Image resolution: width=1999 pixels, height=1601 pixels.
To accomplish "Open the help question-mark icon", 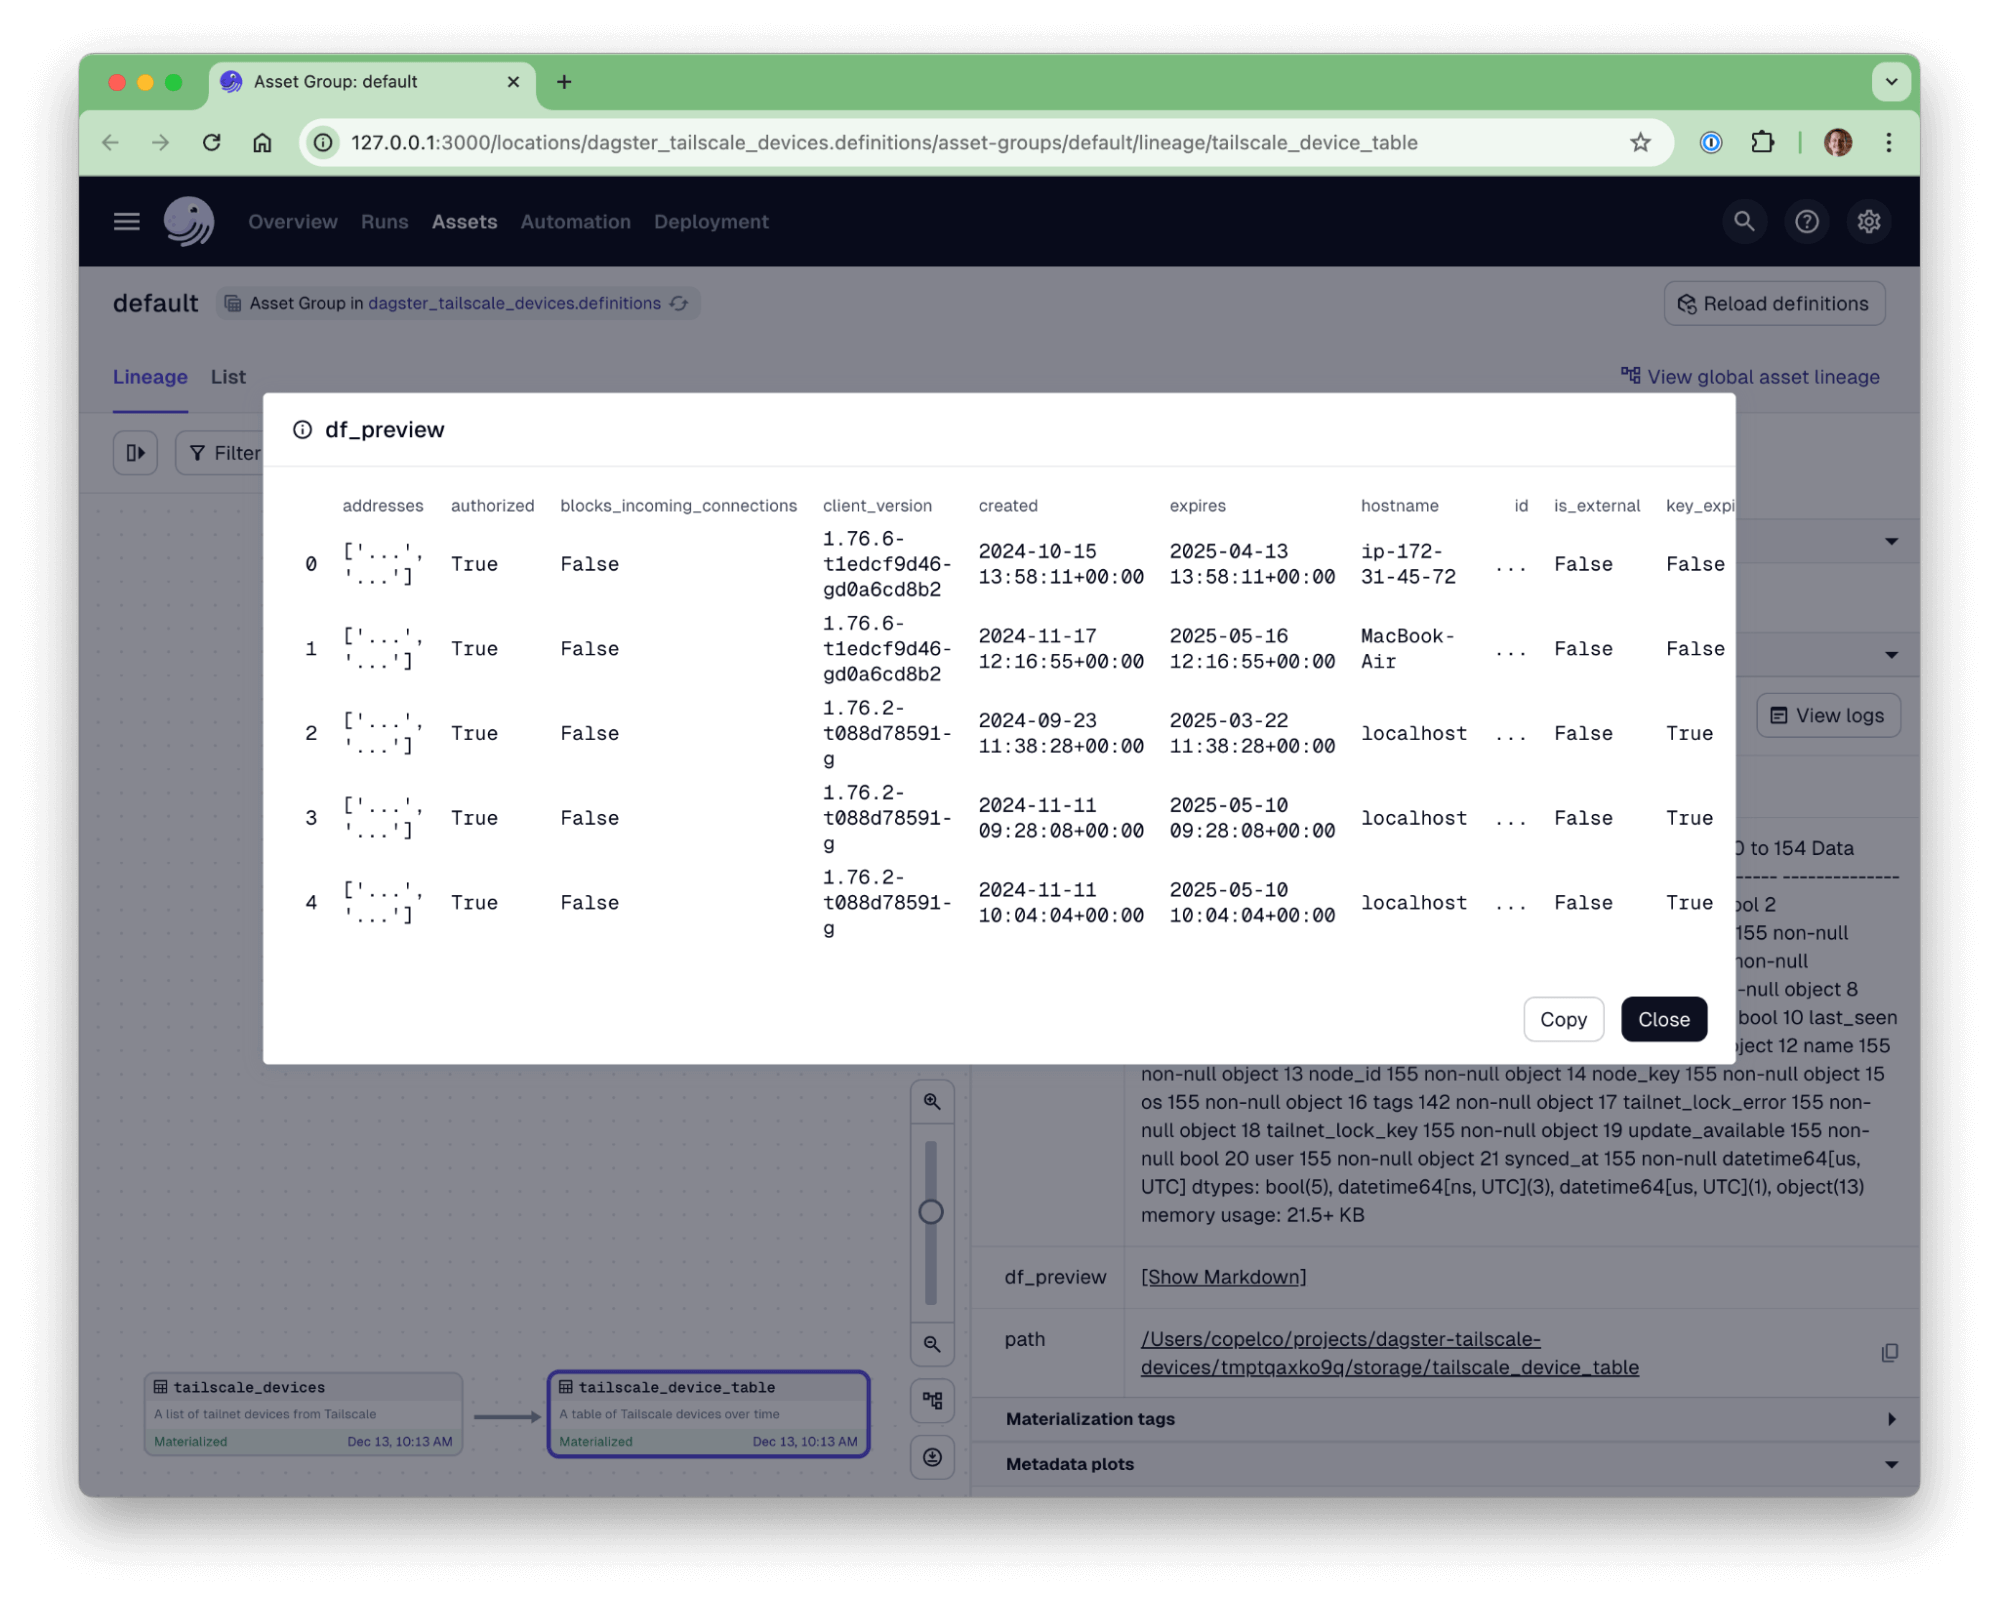I will [x=1806, y=221].
